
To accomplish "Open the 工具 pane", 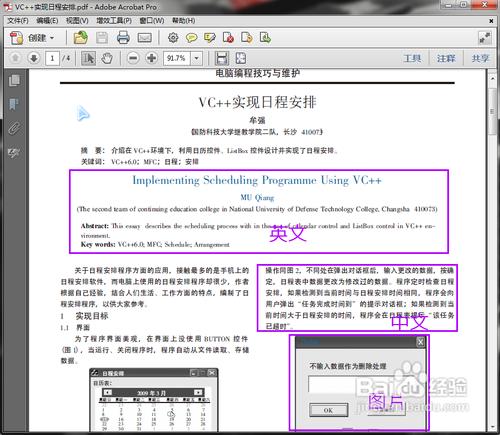I will coord(412,58).
